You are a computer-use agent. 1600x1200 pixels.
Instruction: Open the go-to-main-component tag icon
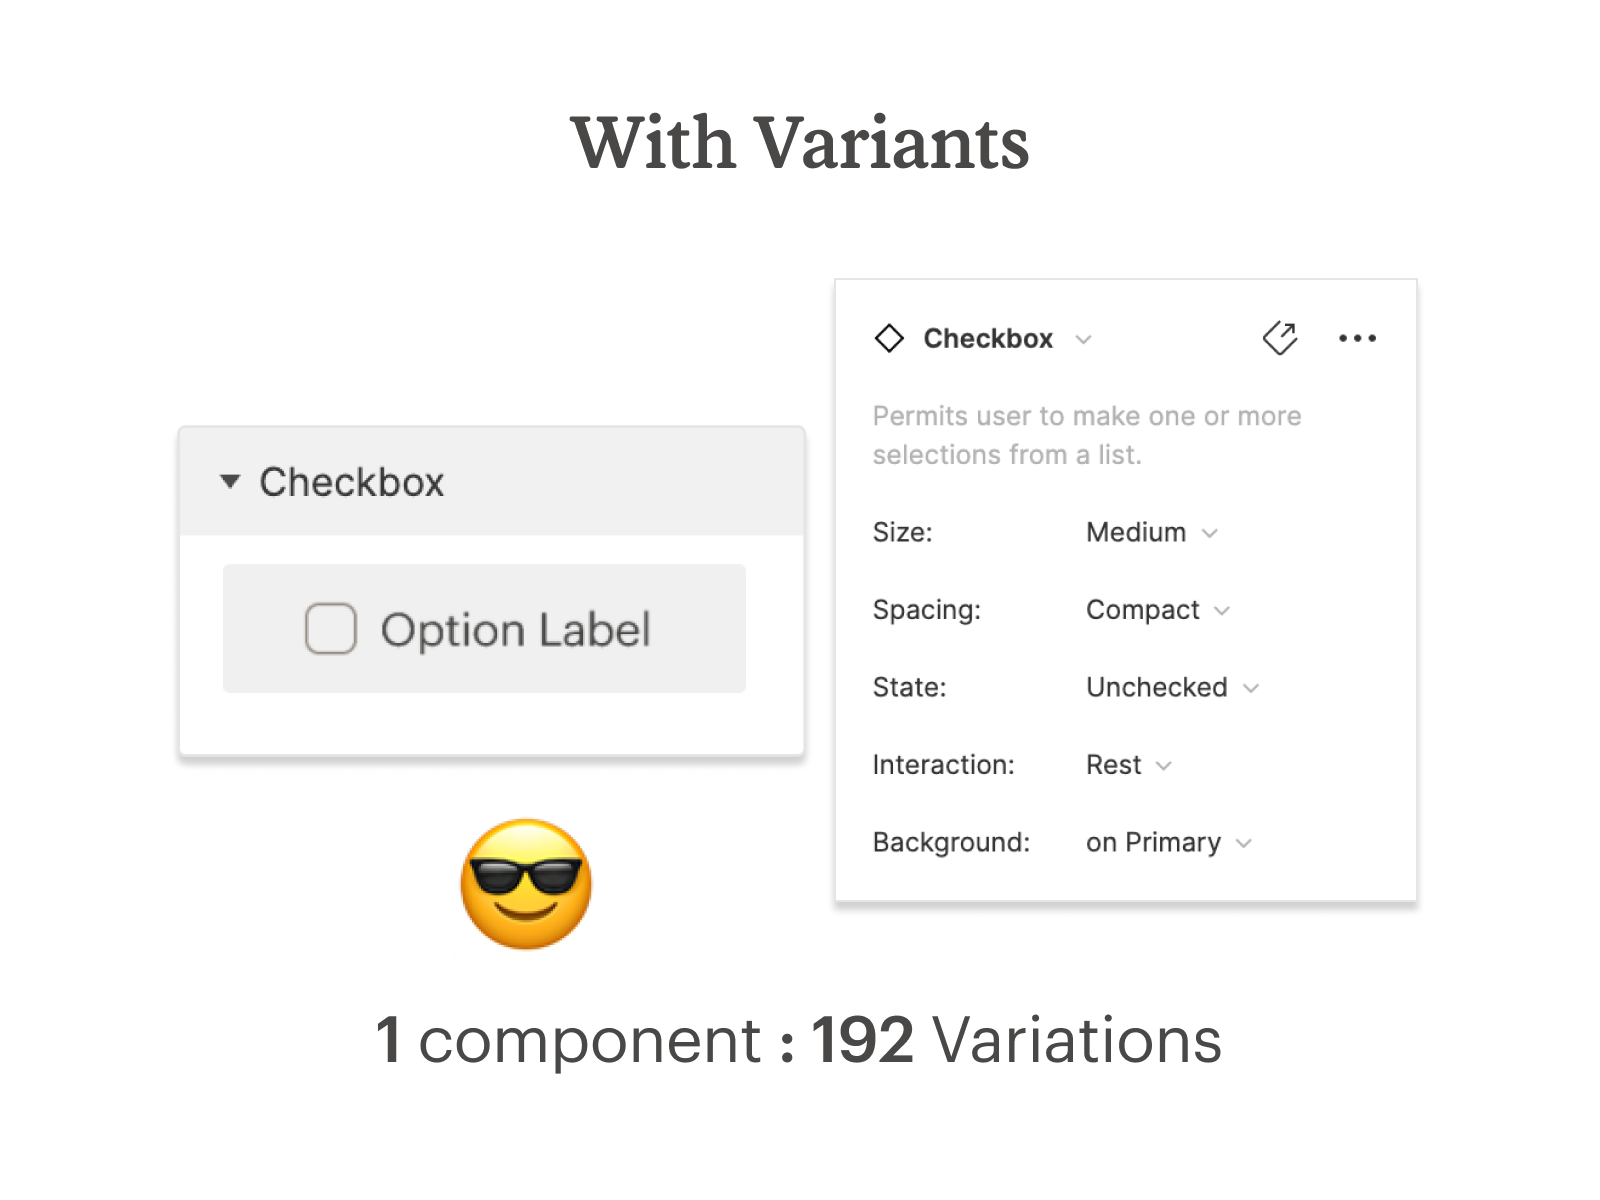[x=1280, y=338]
